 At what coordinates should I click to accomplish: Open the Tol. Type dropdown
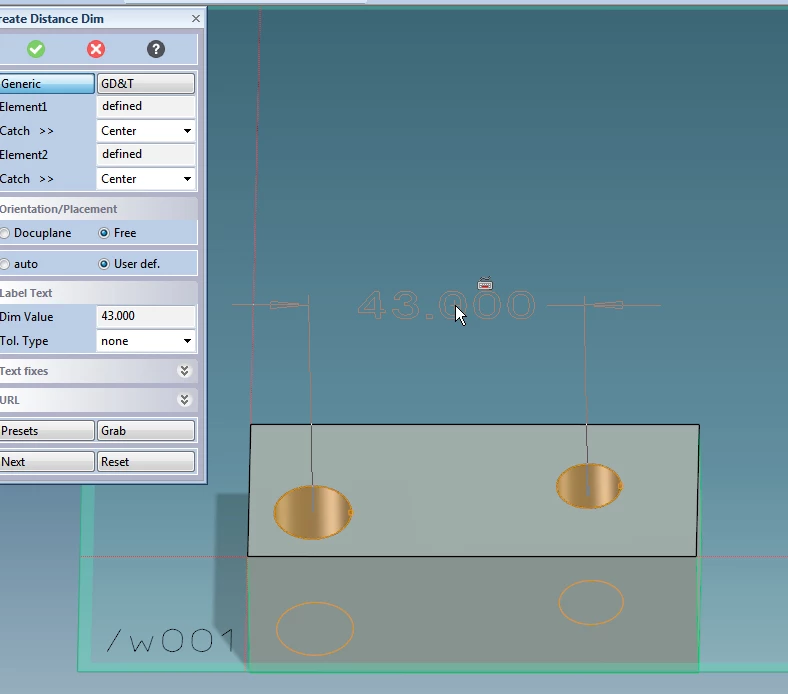(146, 341)
